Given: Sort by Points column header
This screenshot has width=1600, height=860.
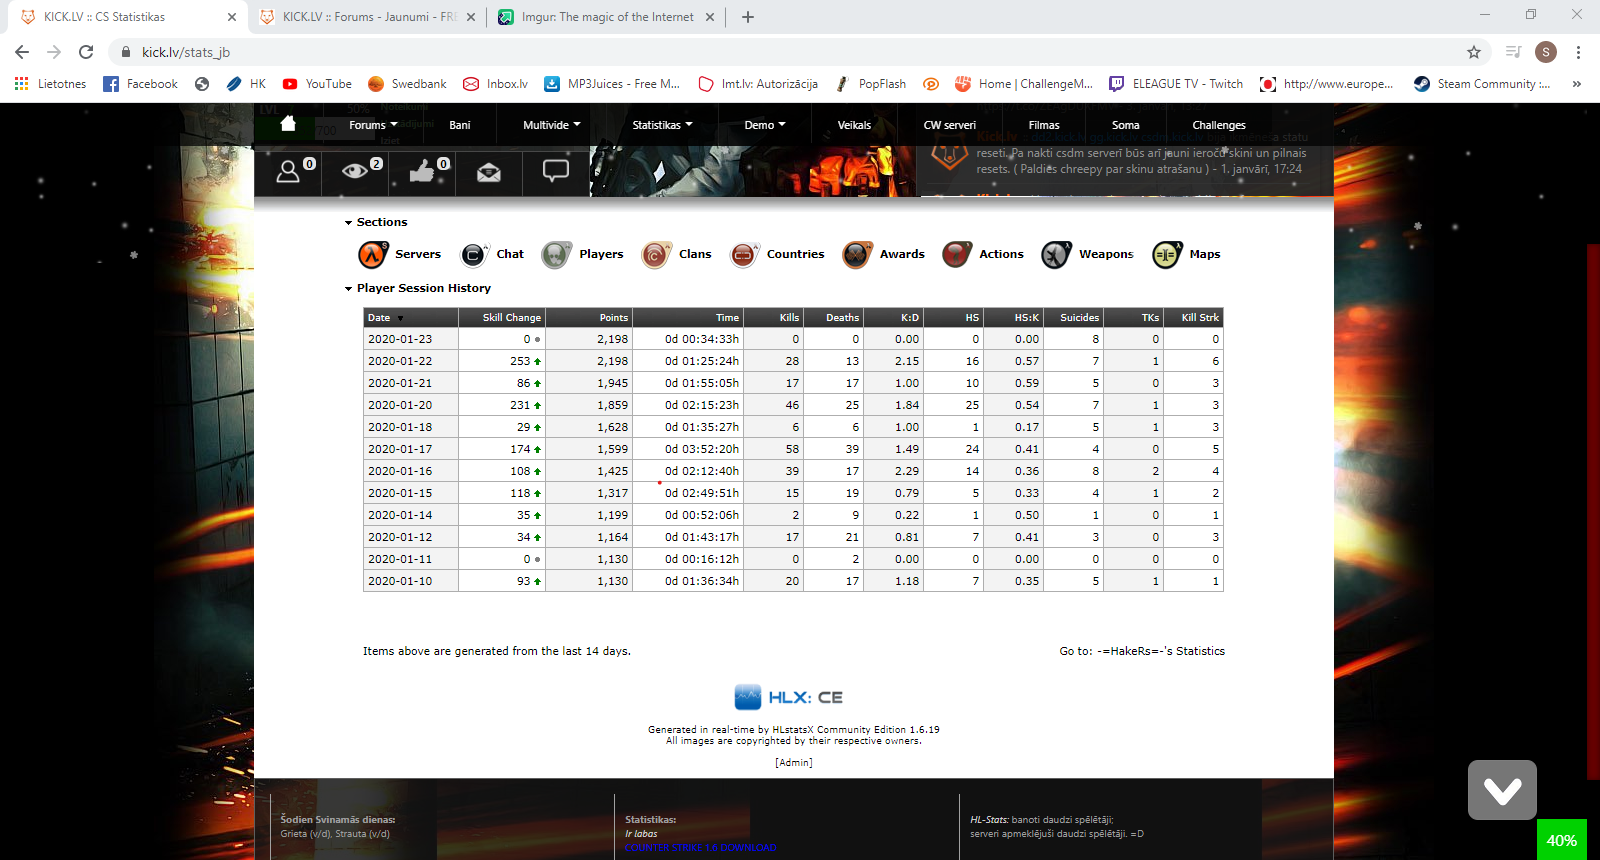Looking at the screenshot, I should (613, 318).
